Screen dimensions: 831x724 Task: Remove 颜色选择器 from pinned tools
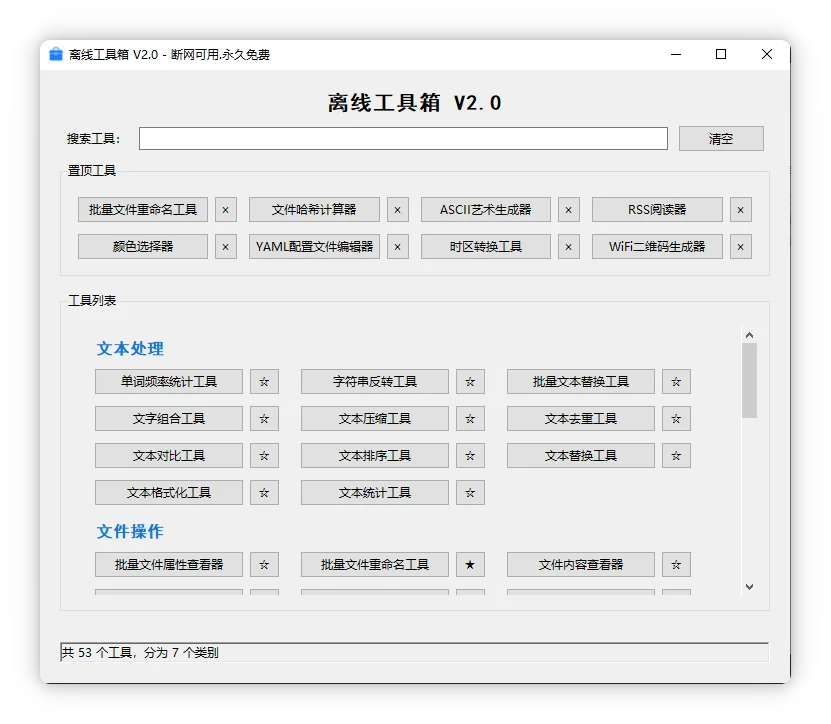226,247
